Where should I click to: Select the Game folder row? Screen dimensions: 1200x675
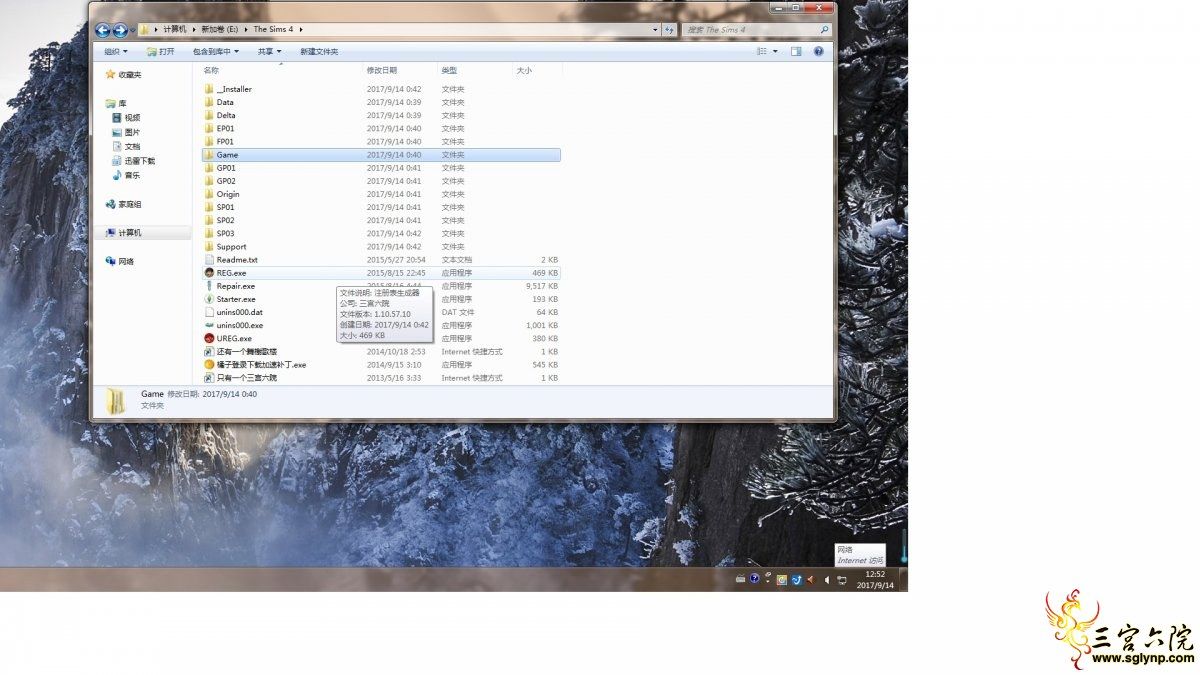[x=380, y=155]
